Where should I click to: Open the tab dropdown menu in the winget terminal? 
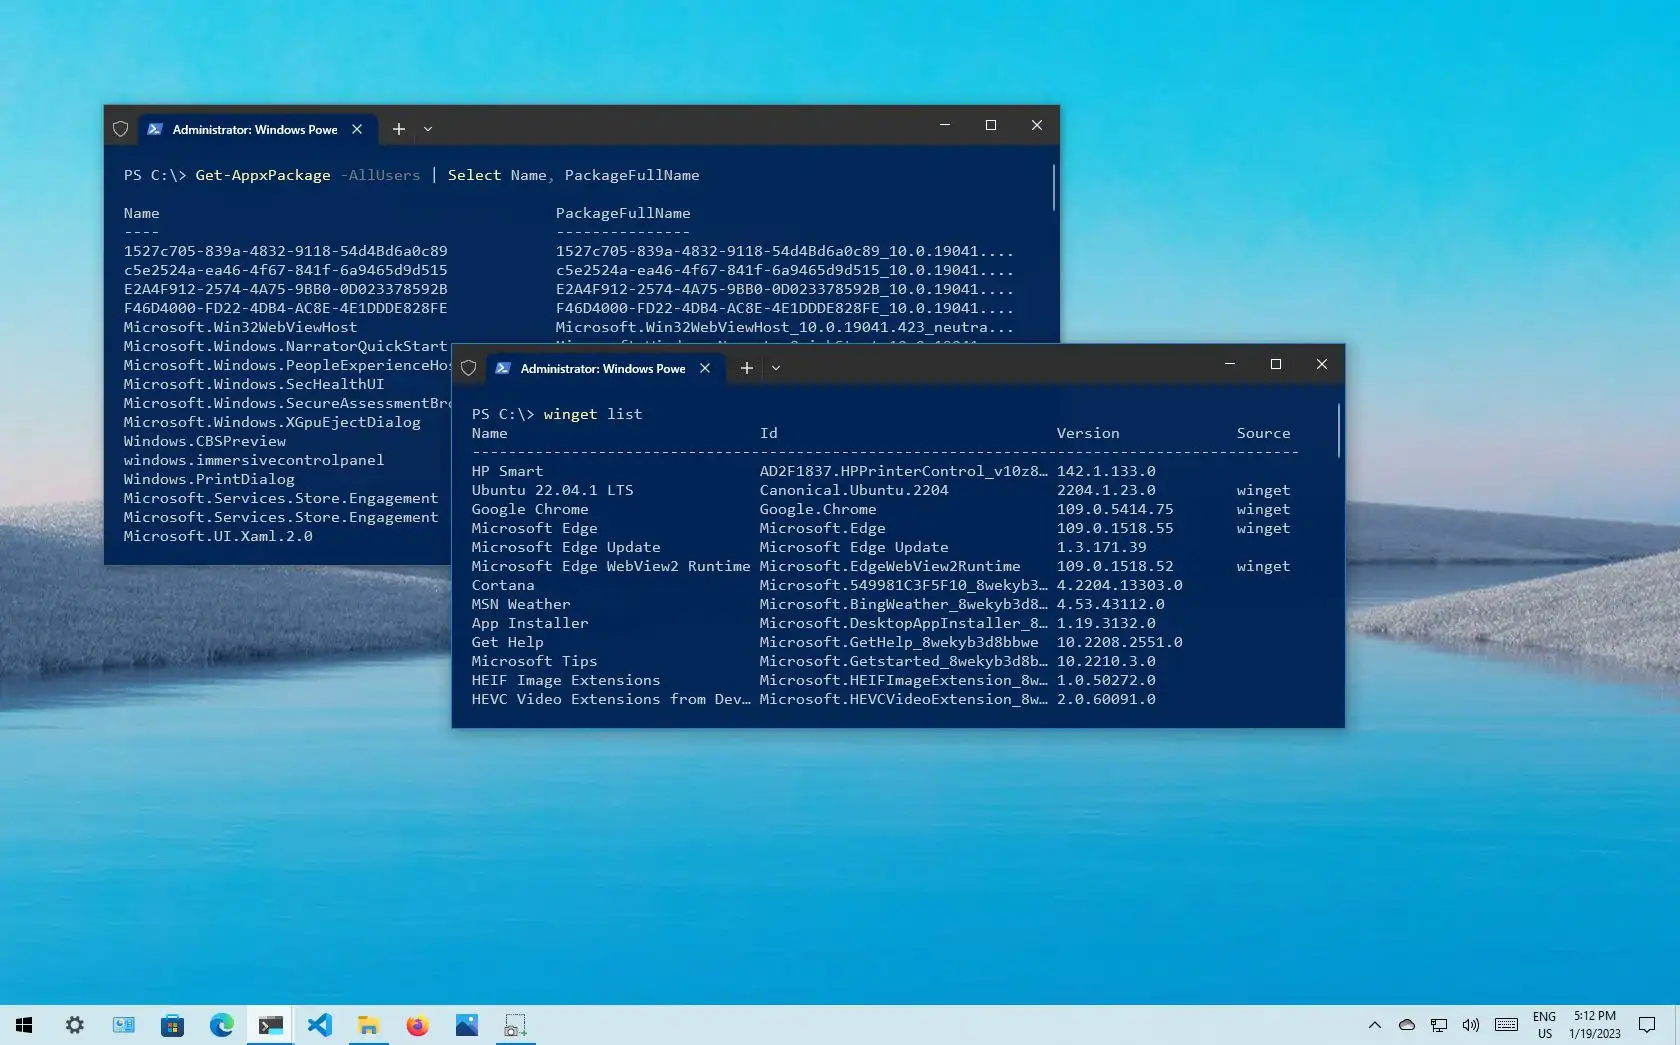tap(776, 368)
